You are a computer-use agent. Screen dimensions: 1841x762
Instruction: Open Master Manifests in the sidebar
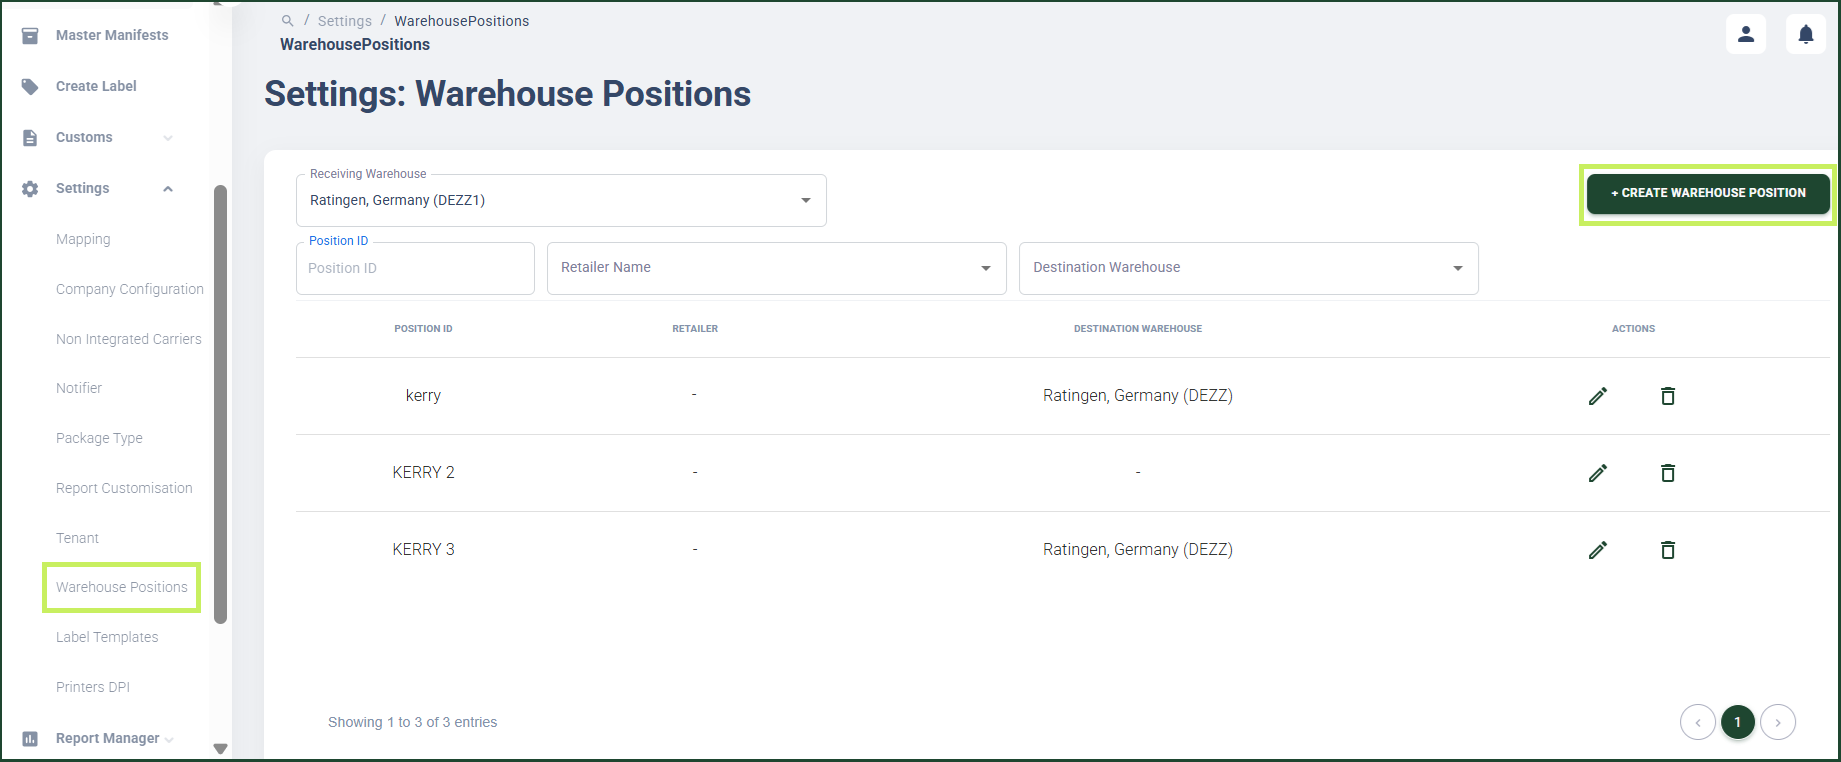pyautogui.click(x=112, y=35)
